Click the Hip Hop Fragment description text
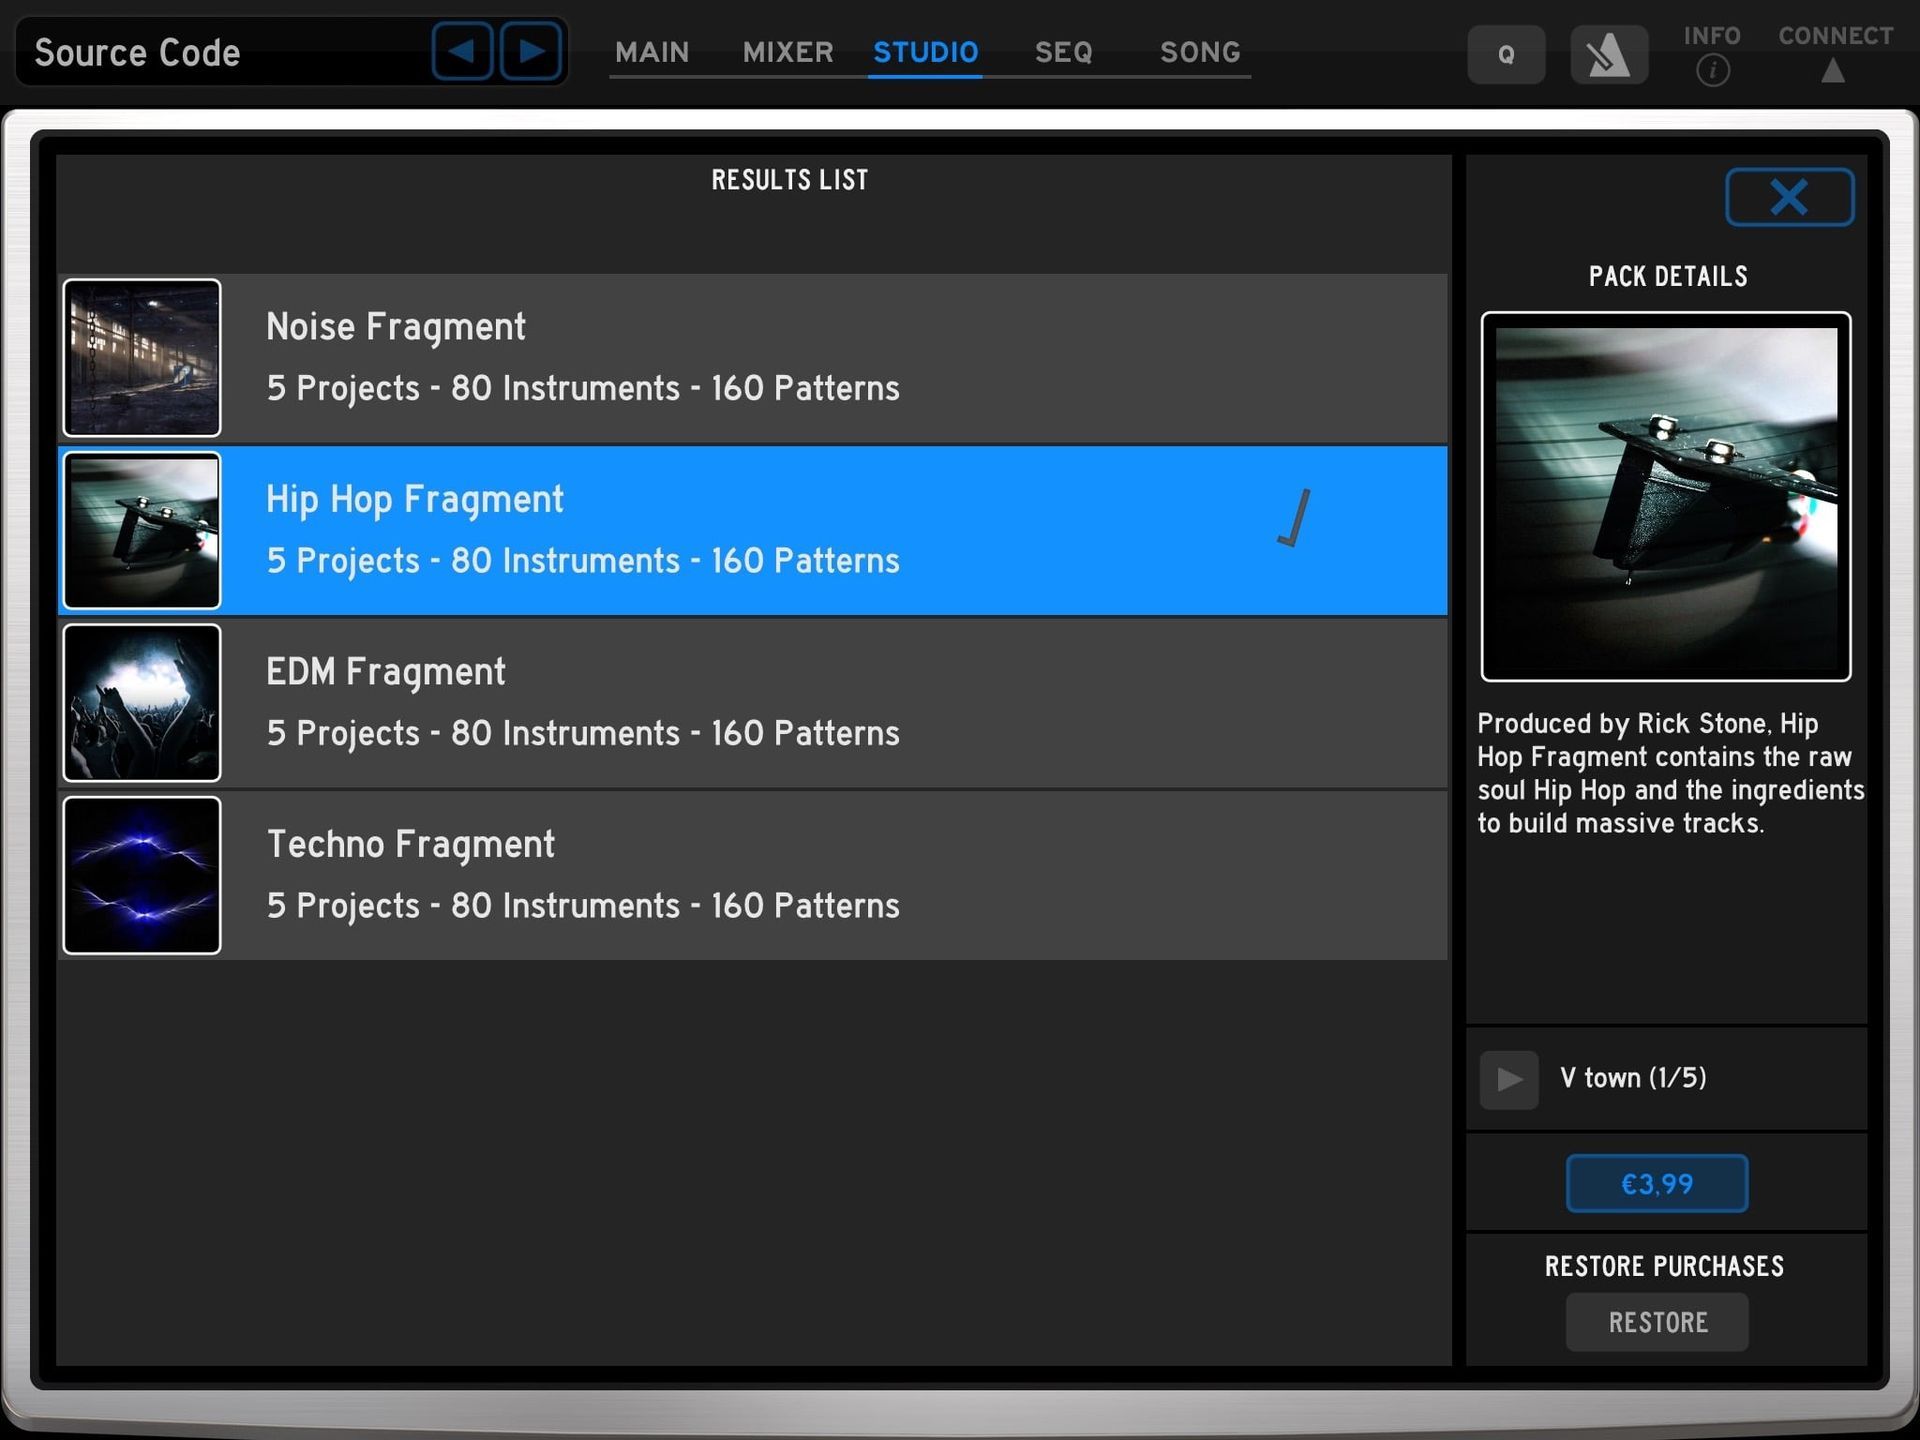Image resolution: width=1920 pixels, height=1440 pixels. tap(1670, 773)
